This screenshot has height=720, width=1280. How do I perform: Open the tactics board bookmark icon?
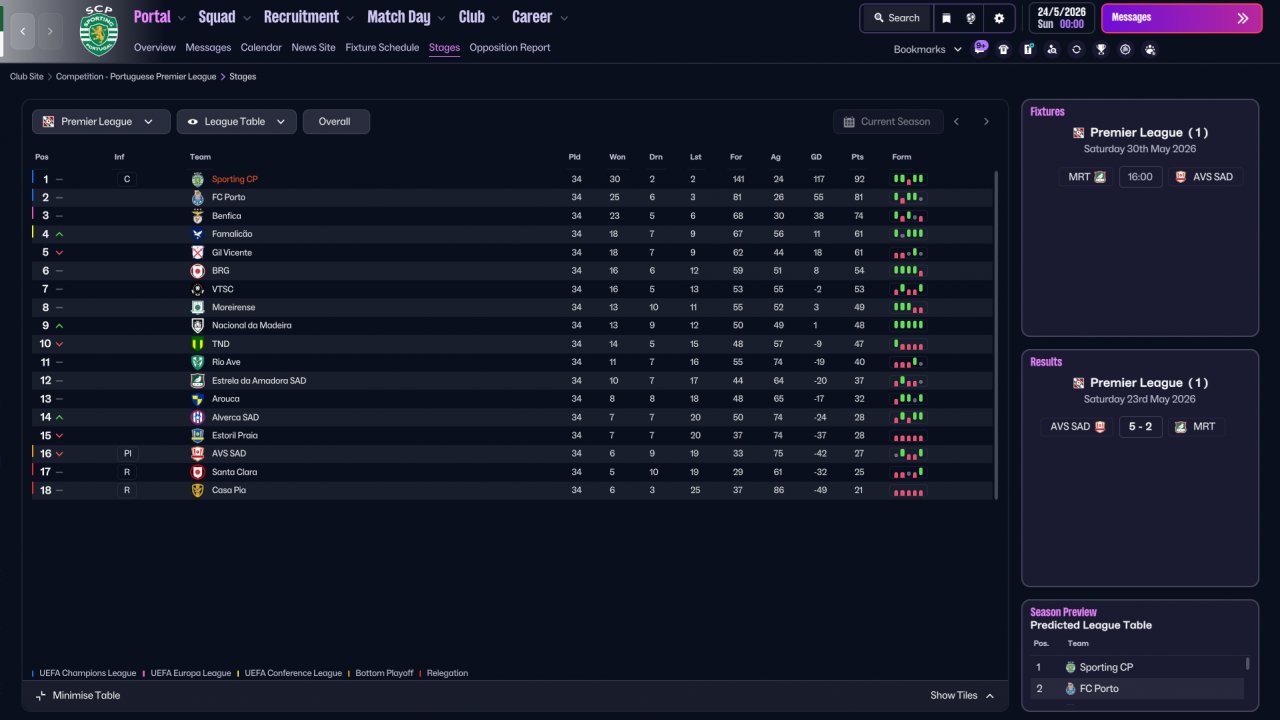(1028, 49)
